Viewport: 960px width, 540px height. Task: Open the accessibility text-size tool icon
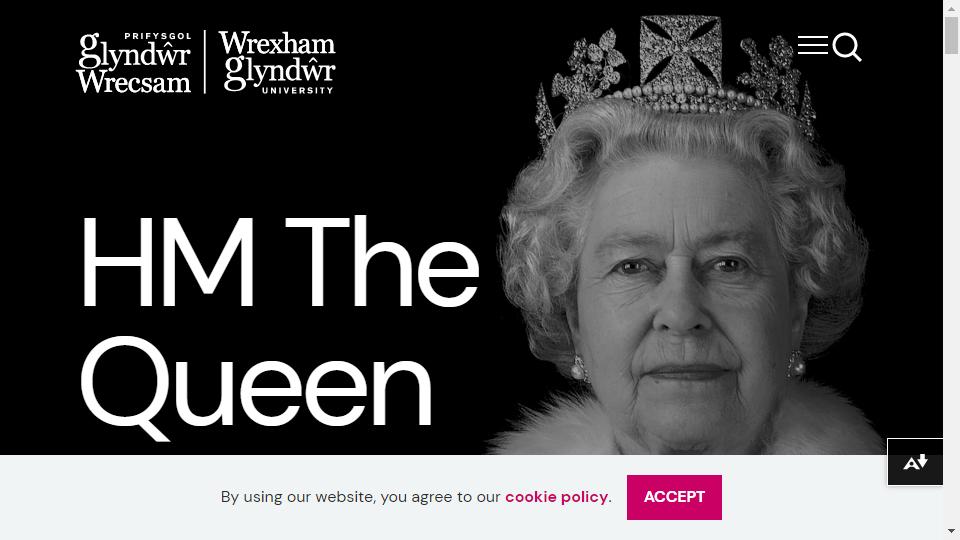coord(915,462)
